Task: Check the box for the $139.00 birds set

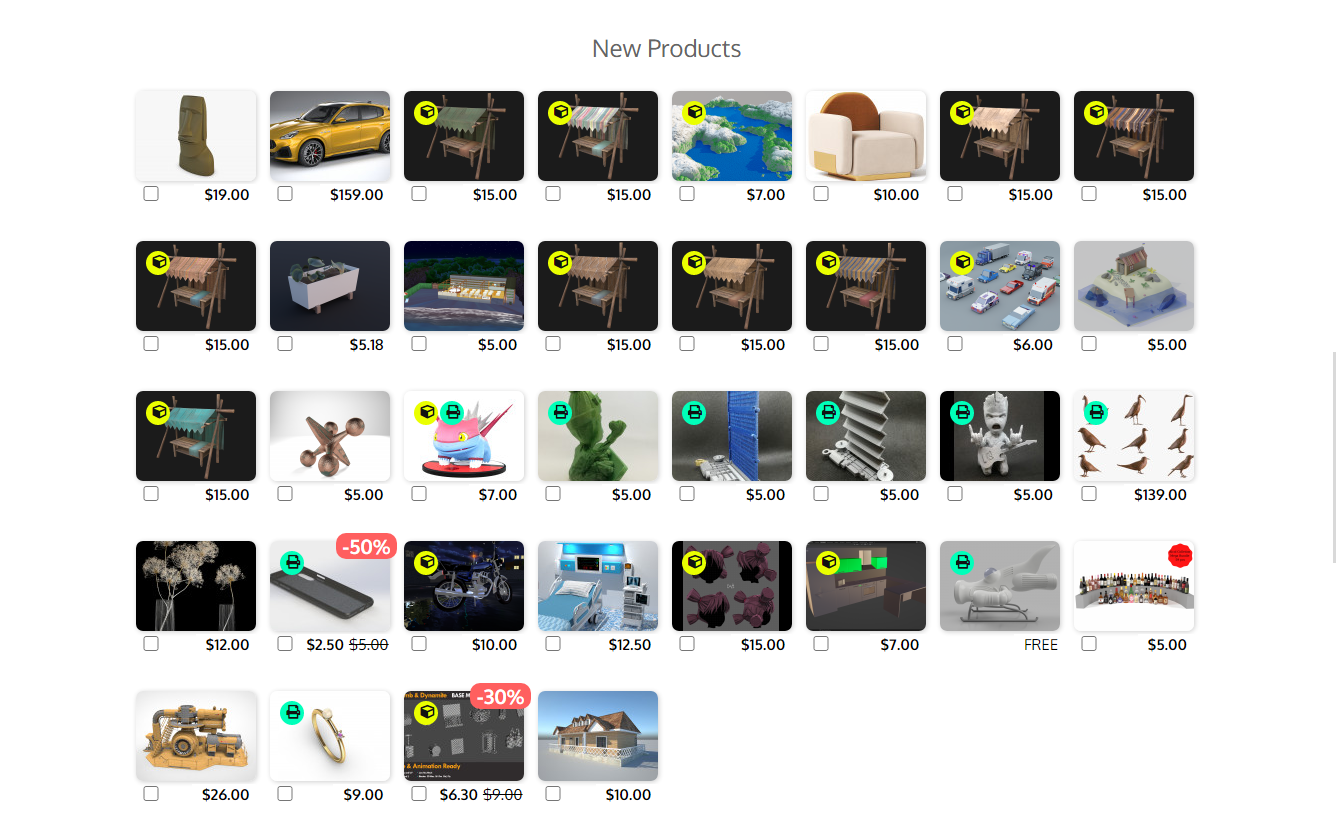Action: (x=1089, y=494)
